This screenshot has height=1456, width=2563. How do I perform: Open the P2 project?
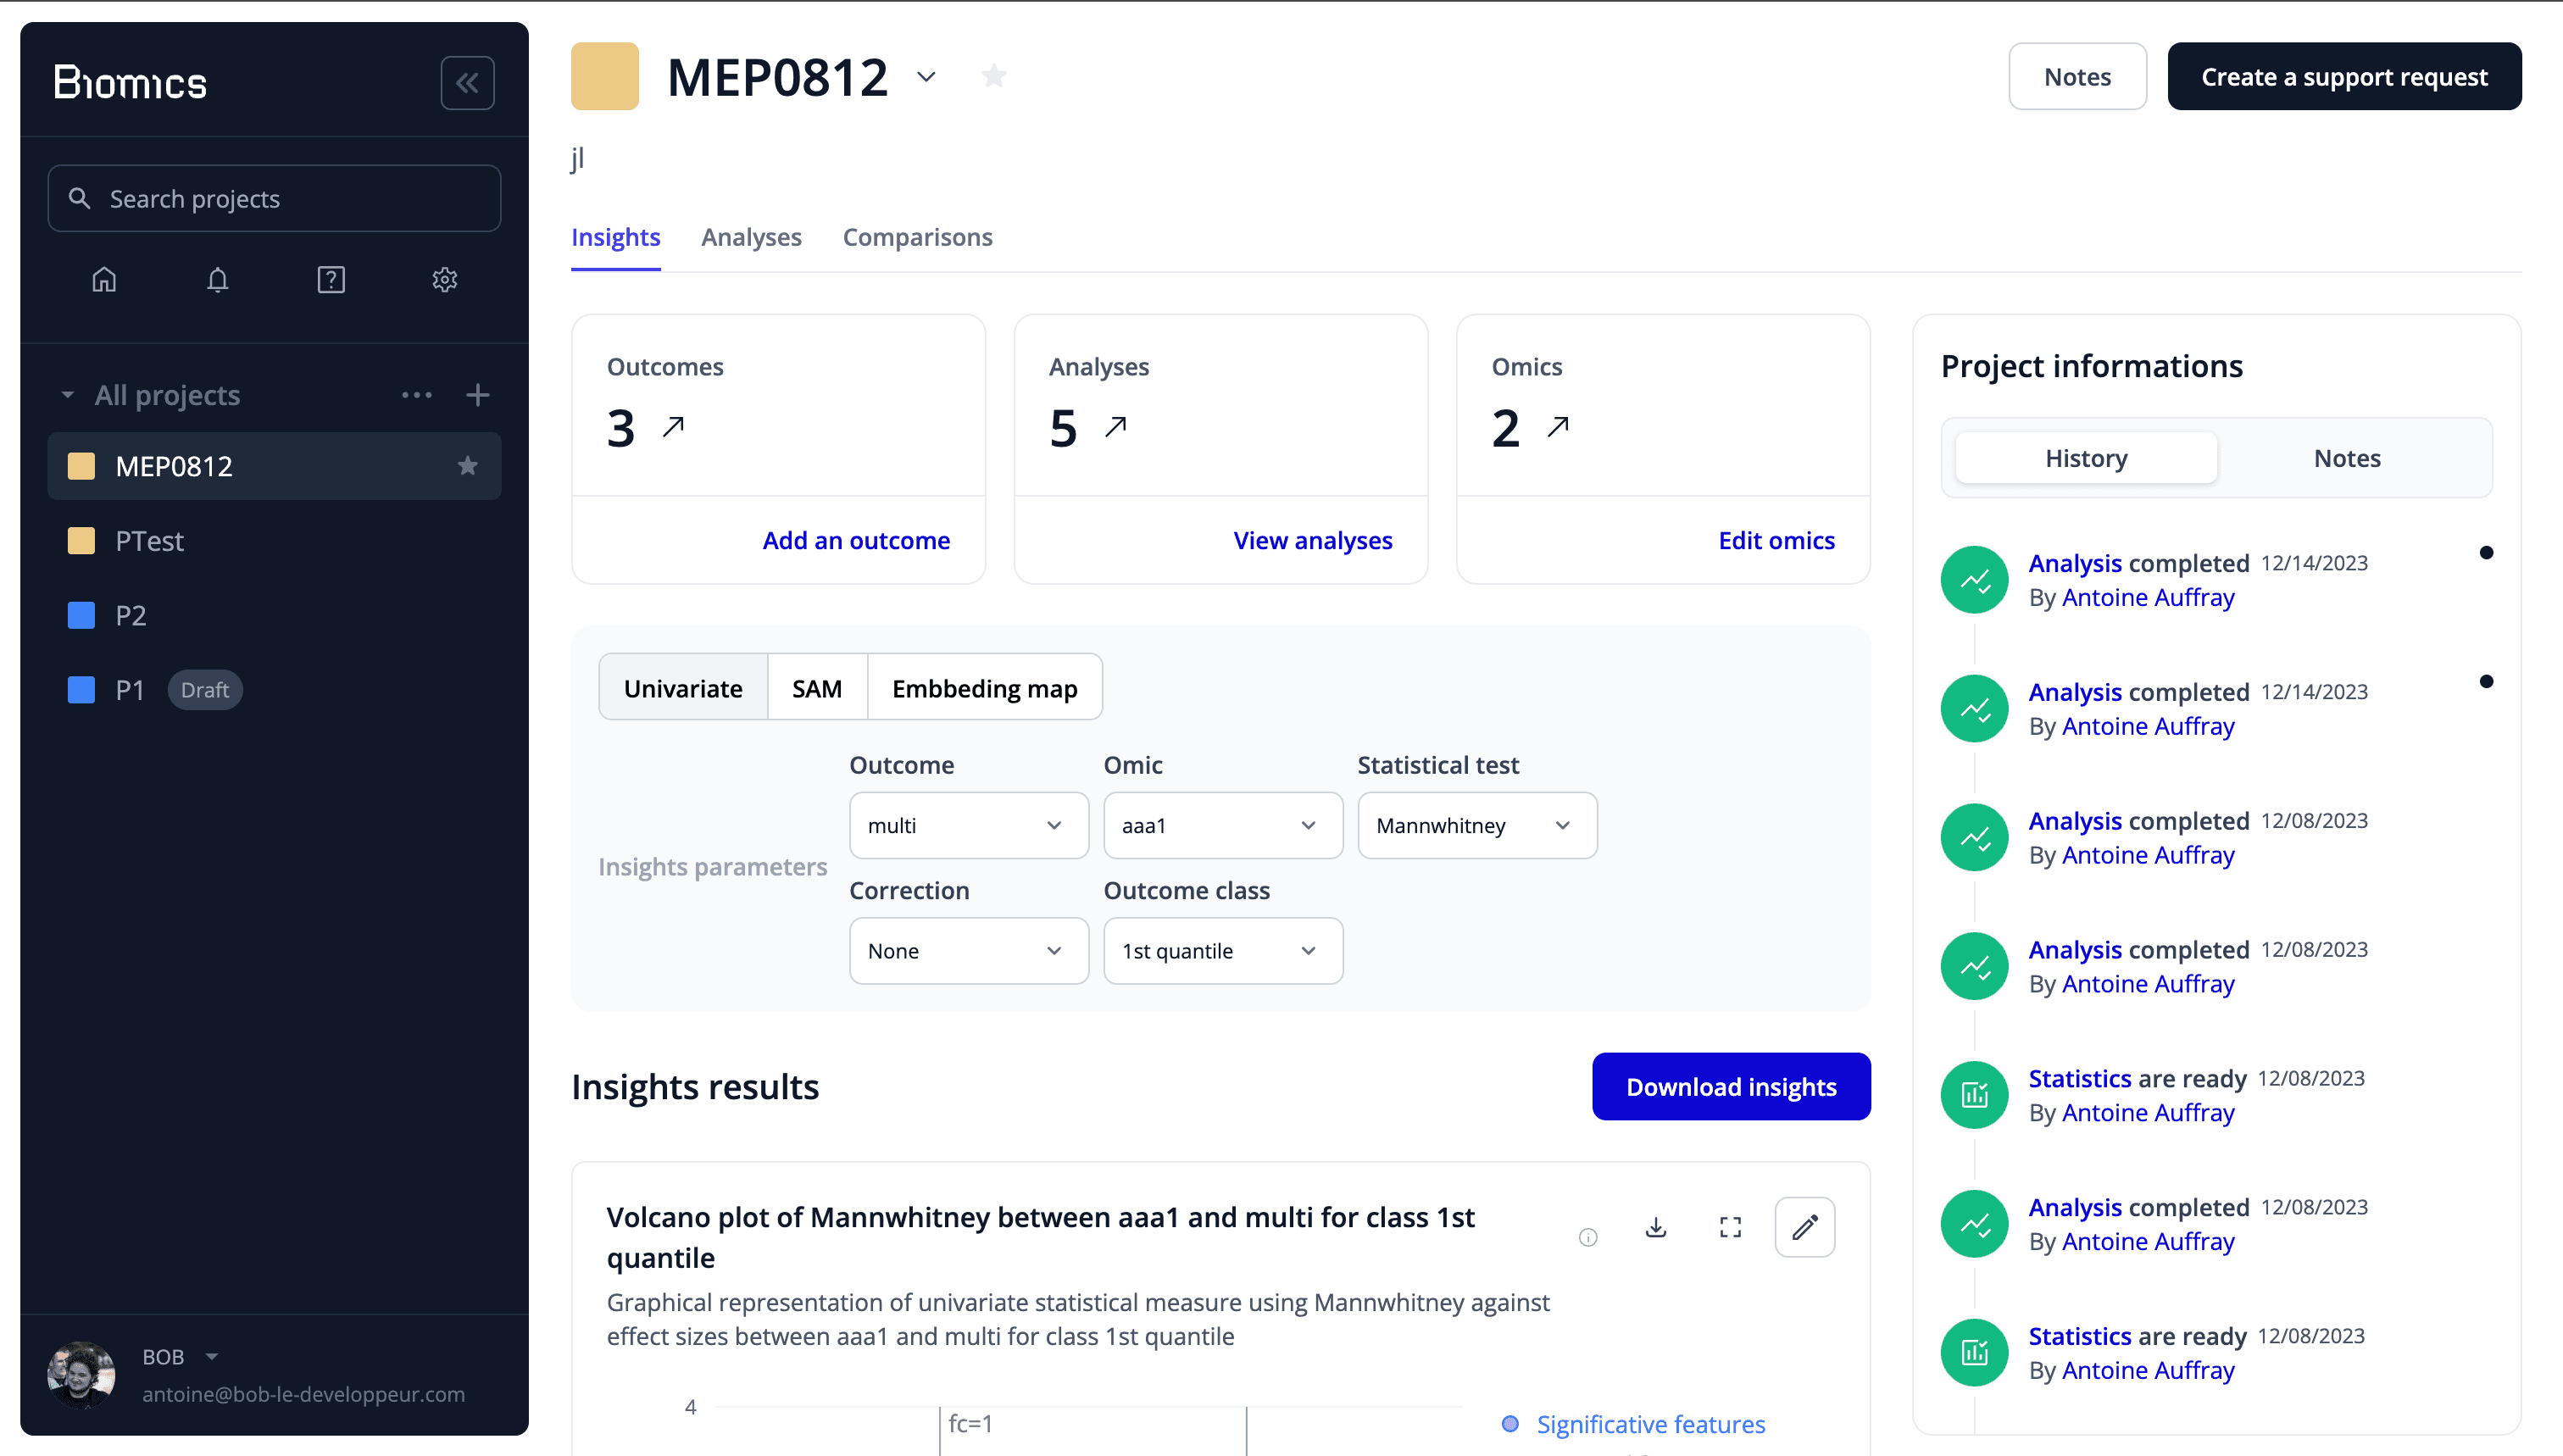coord(274,615)
